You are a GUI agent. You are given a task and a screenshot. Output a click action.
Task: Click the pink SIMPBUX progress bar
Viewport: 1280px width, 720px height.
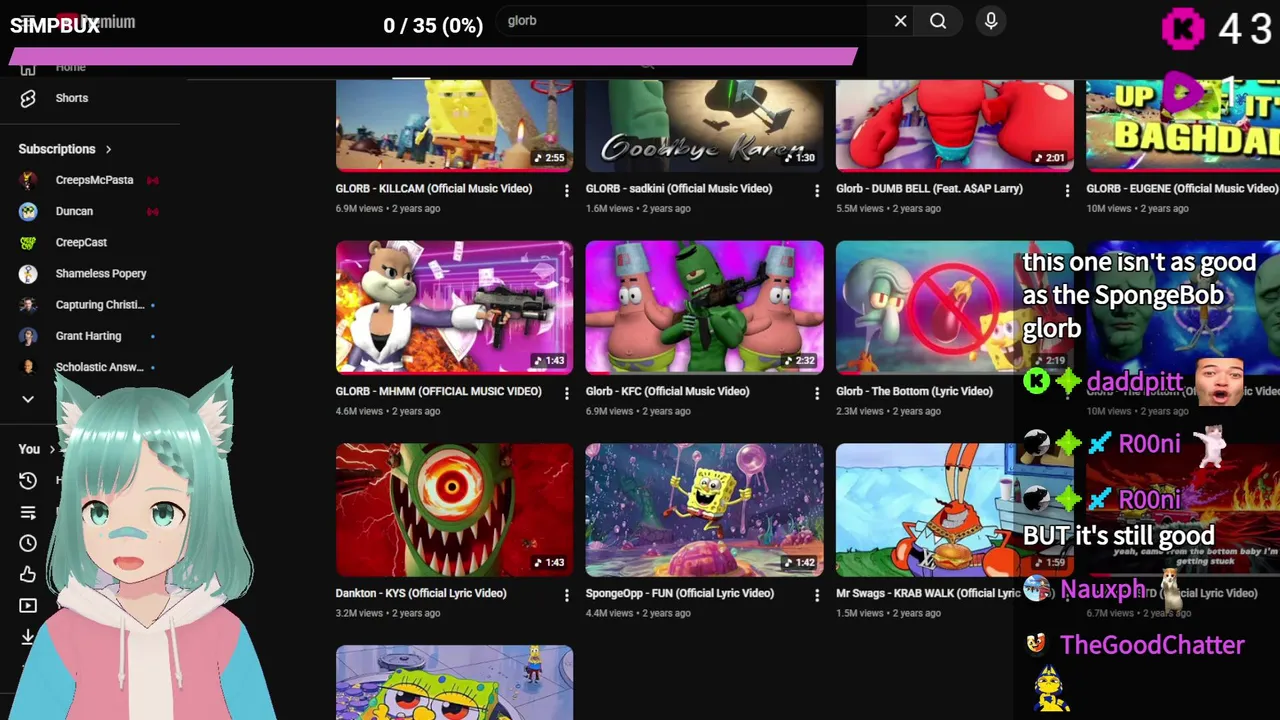point(433,58)
